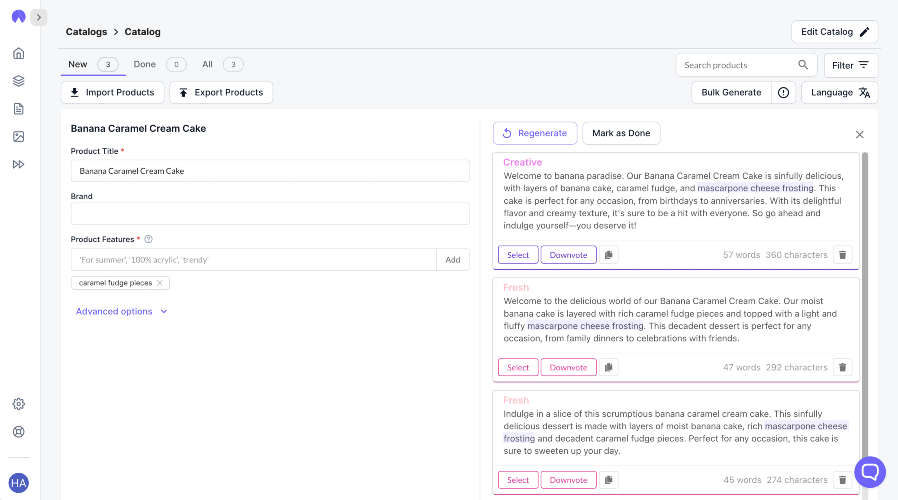
Task: Click the Search products field
Action: (736, 65)
